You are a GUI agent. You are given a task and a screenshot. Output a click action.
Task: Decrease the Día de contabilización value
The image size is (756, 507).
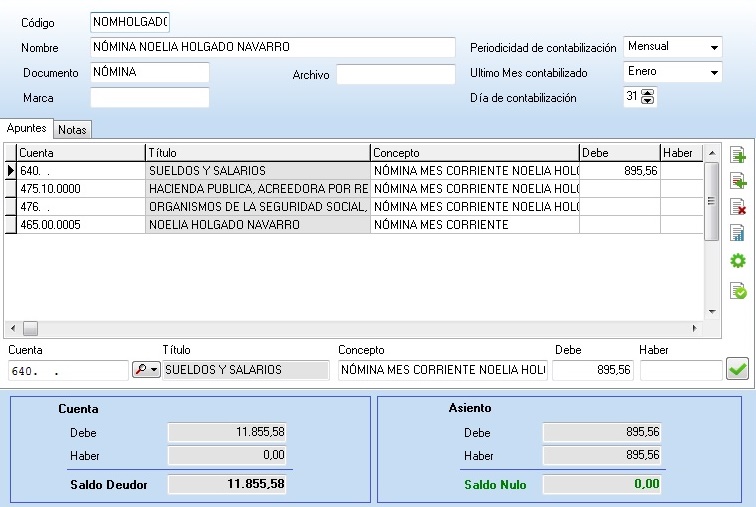(x=648, y=100)
